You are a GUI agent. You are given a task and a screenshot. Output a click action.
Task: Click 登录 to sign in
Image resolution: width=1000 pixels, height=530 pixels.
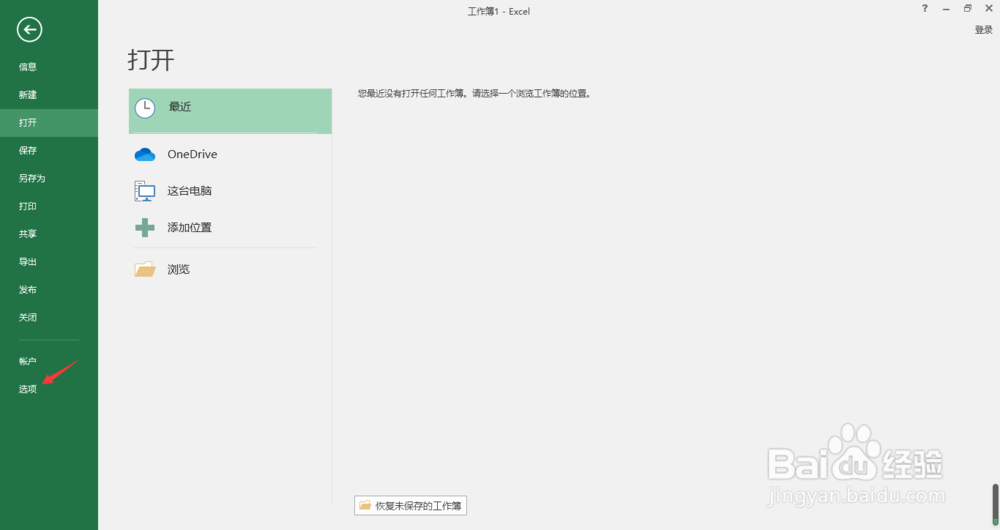pyautogui.click(x=983, y=30)
